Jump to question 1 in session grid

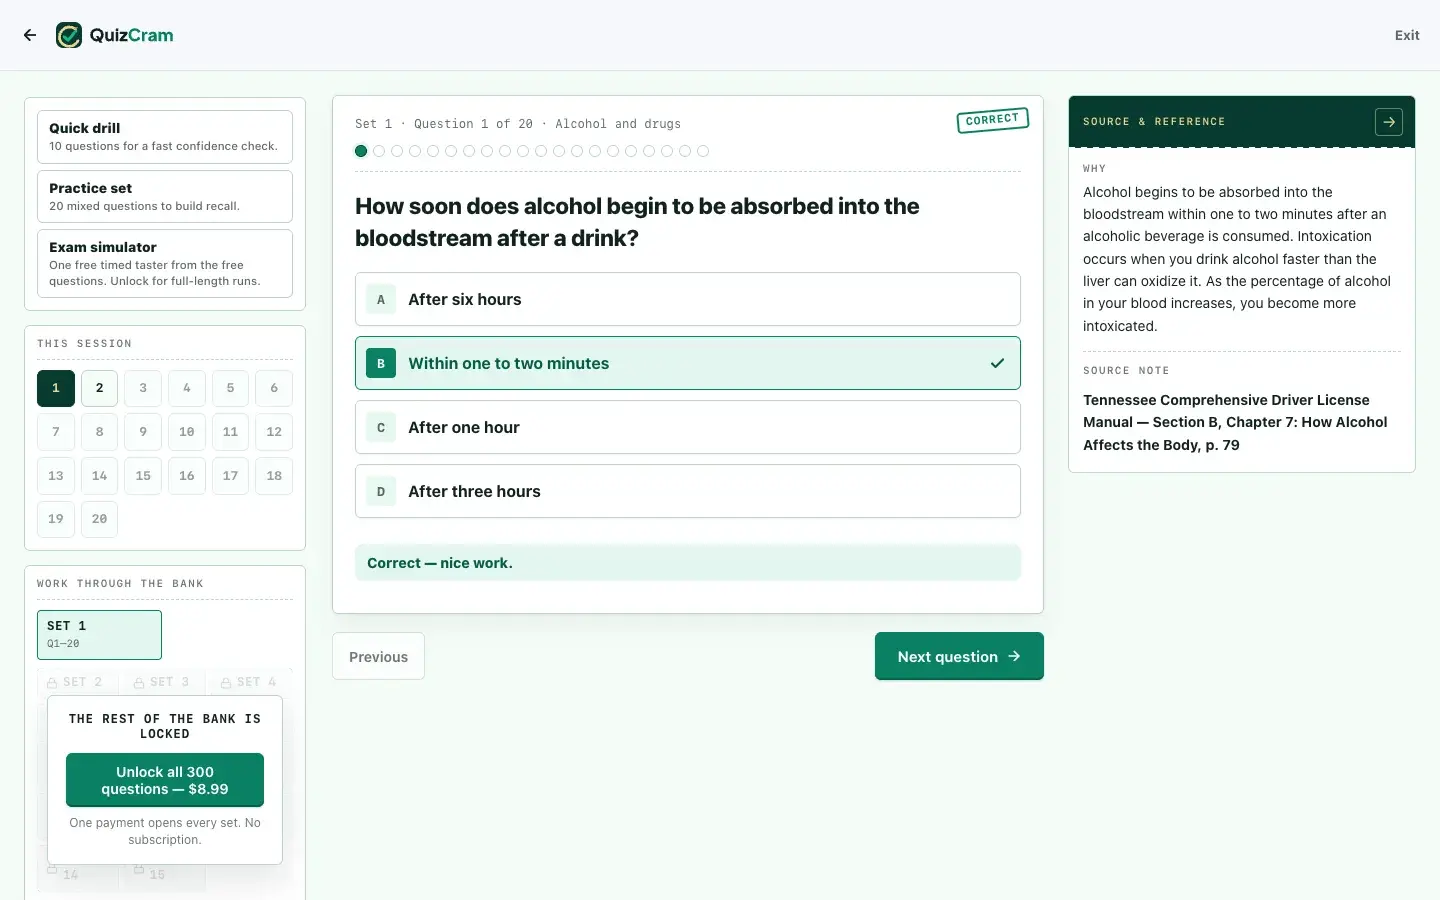56,388
